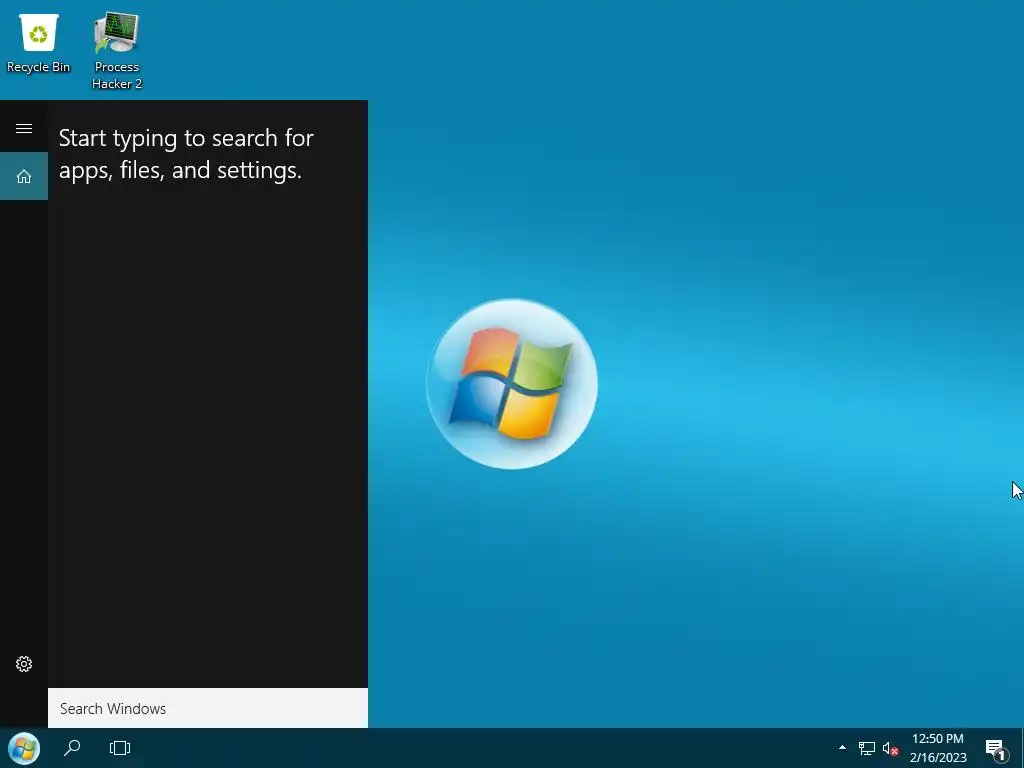
Task: Expand the hamburger menu in search panel
Action: pos(24,129)
